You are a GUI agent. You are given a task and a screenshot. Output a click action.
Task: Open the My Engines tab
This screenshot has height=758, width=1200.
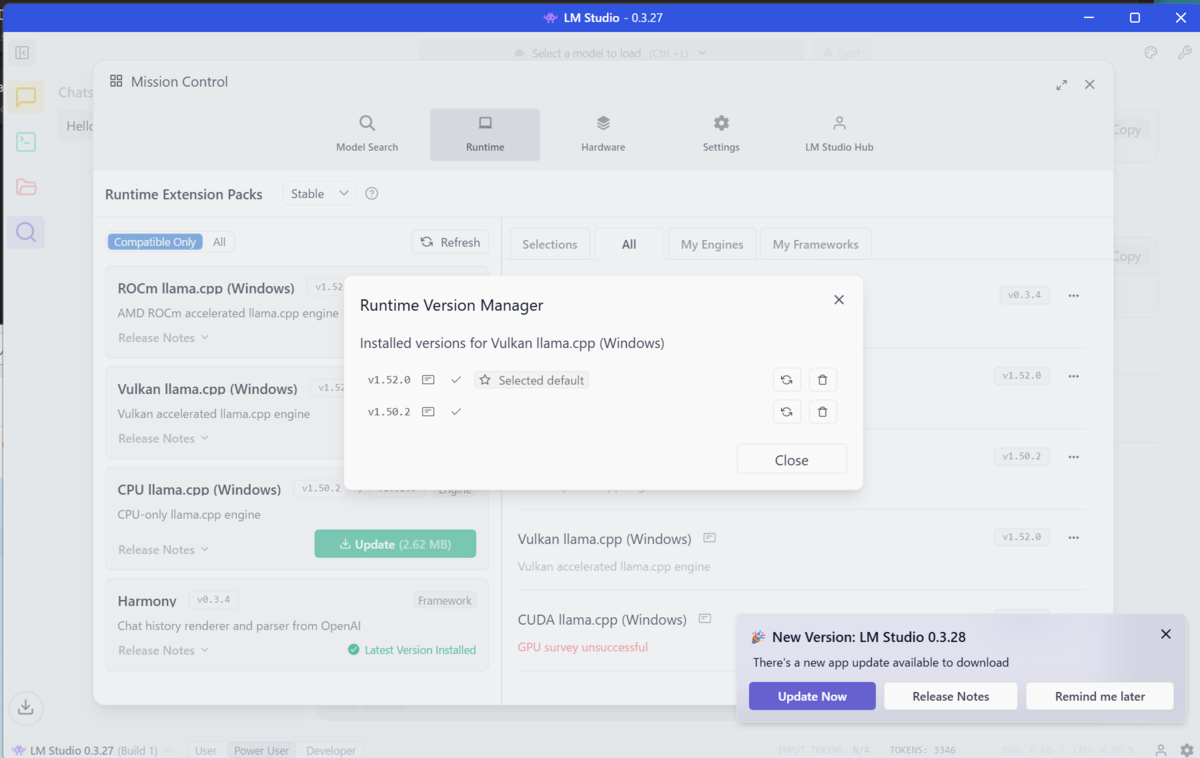tap(712, 244)
